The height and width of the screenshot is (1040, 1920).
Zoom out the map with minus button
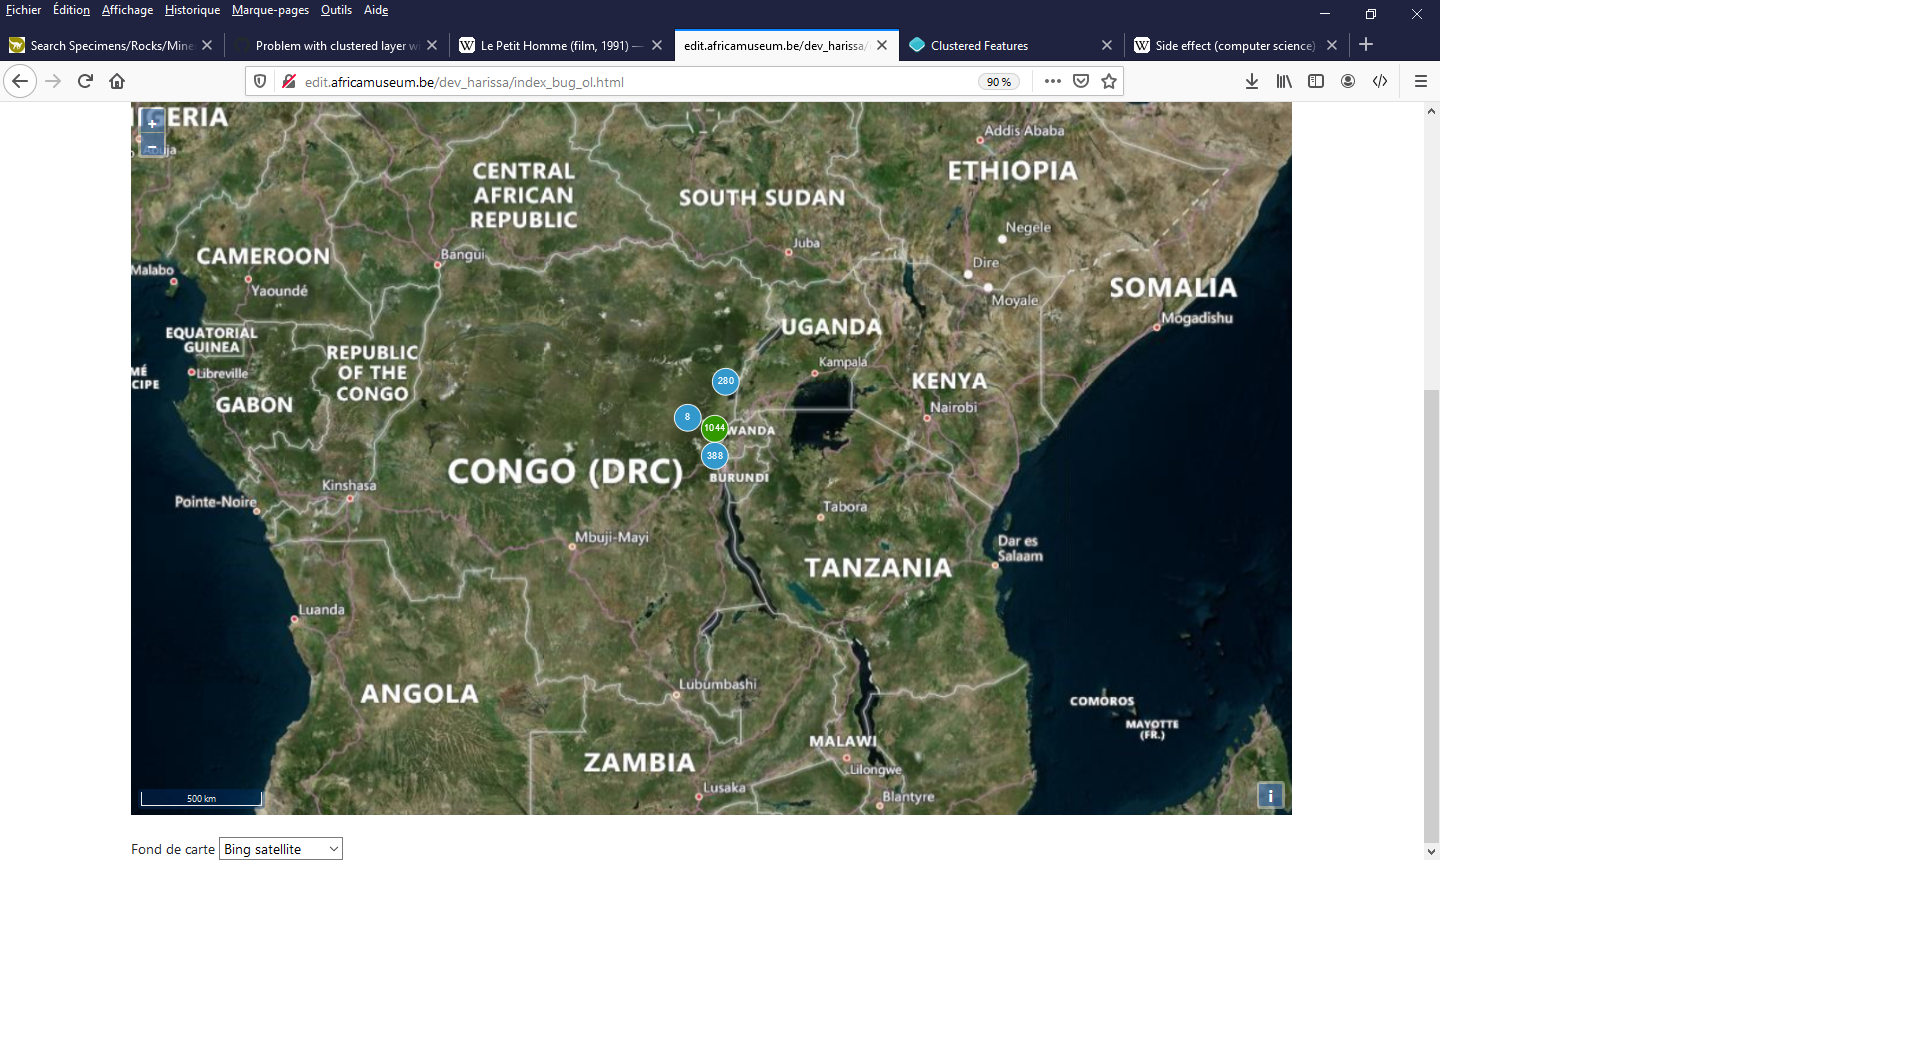152,147
